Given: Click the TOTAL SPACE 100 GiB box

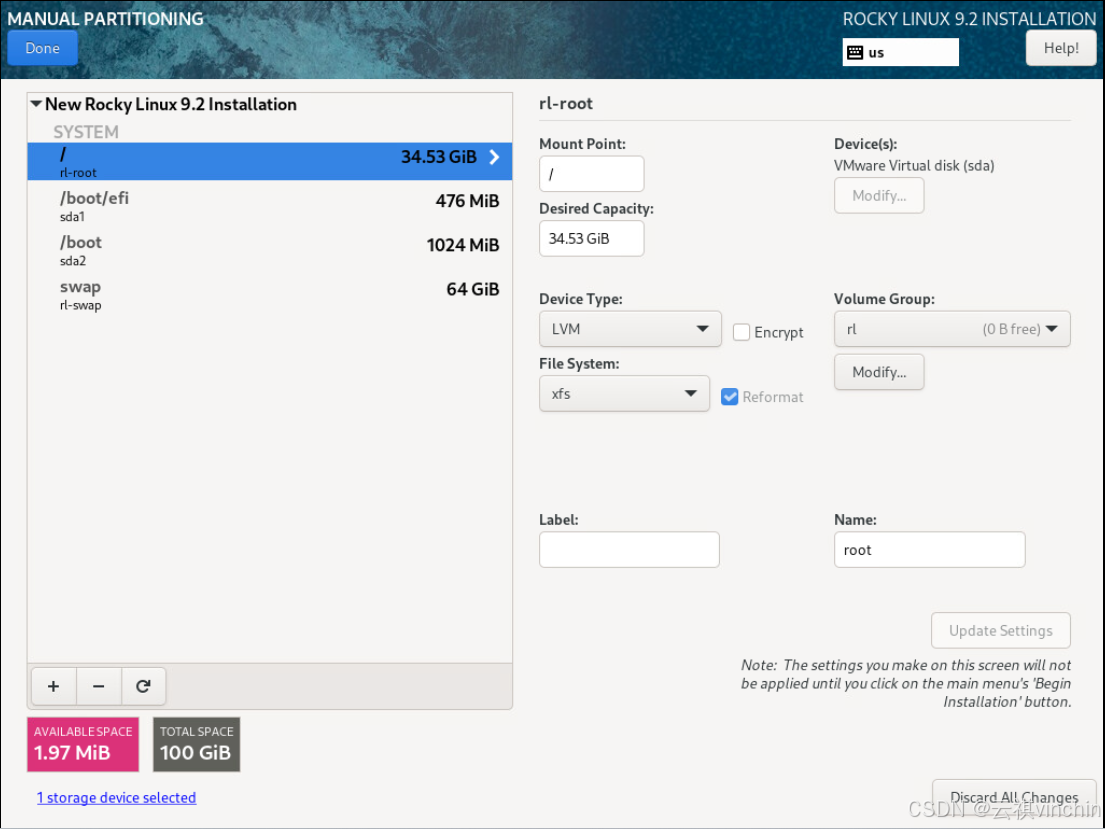Looking at the screenshot, I should 196,744.
